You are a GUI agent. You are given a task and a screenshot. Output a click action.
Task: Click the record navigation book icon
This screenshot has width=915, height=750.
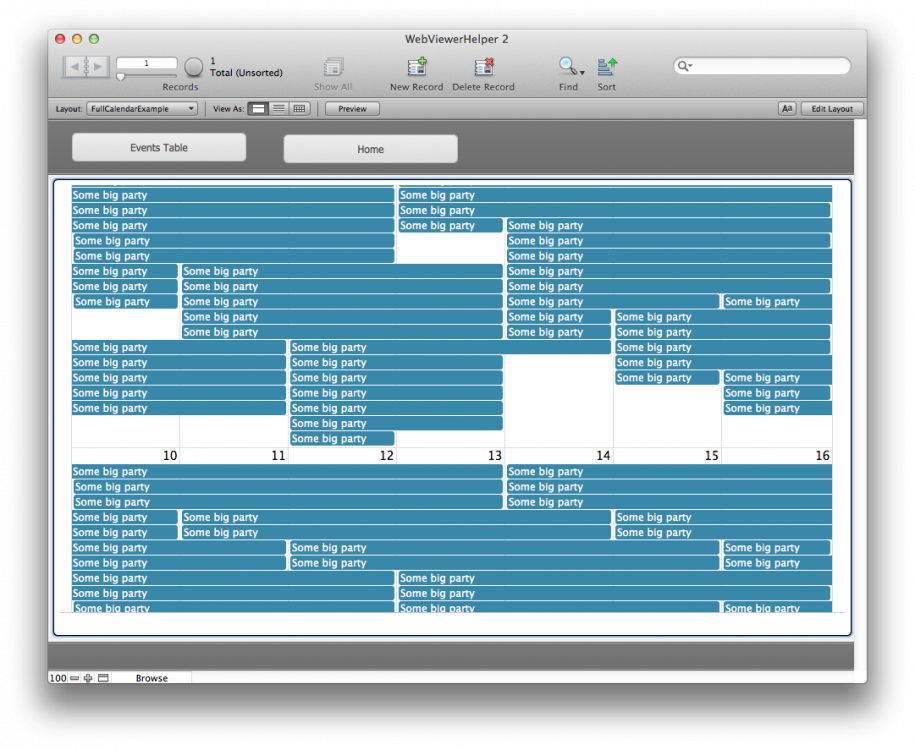(86, 67)
